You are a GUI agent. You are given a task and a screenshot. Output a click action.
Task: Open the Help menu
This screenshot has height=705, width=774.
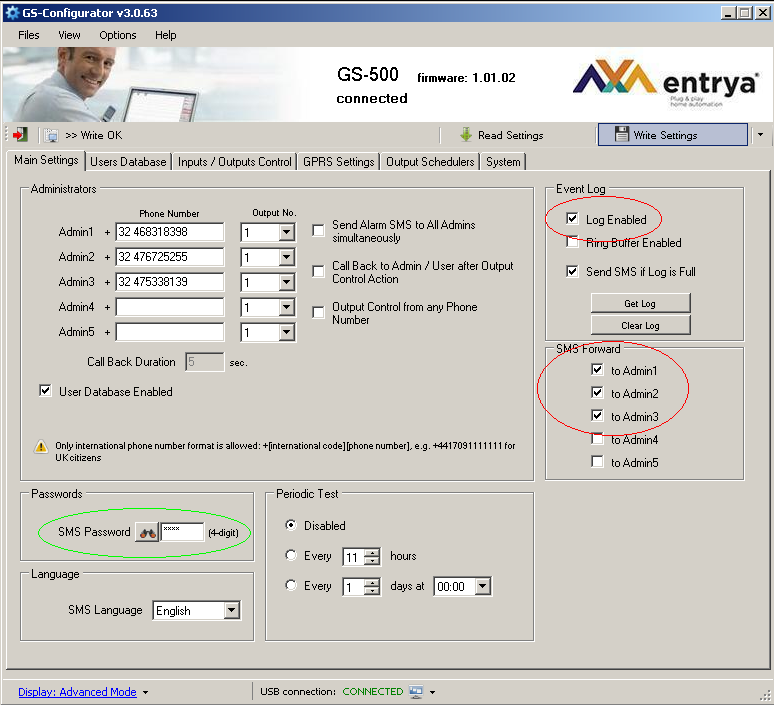165,35
